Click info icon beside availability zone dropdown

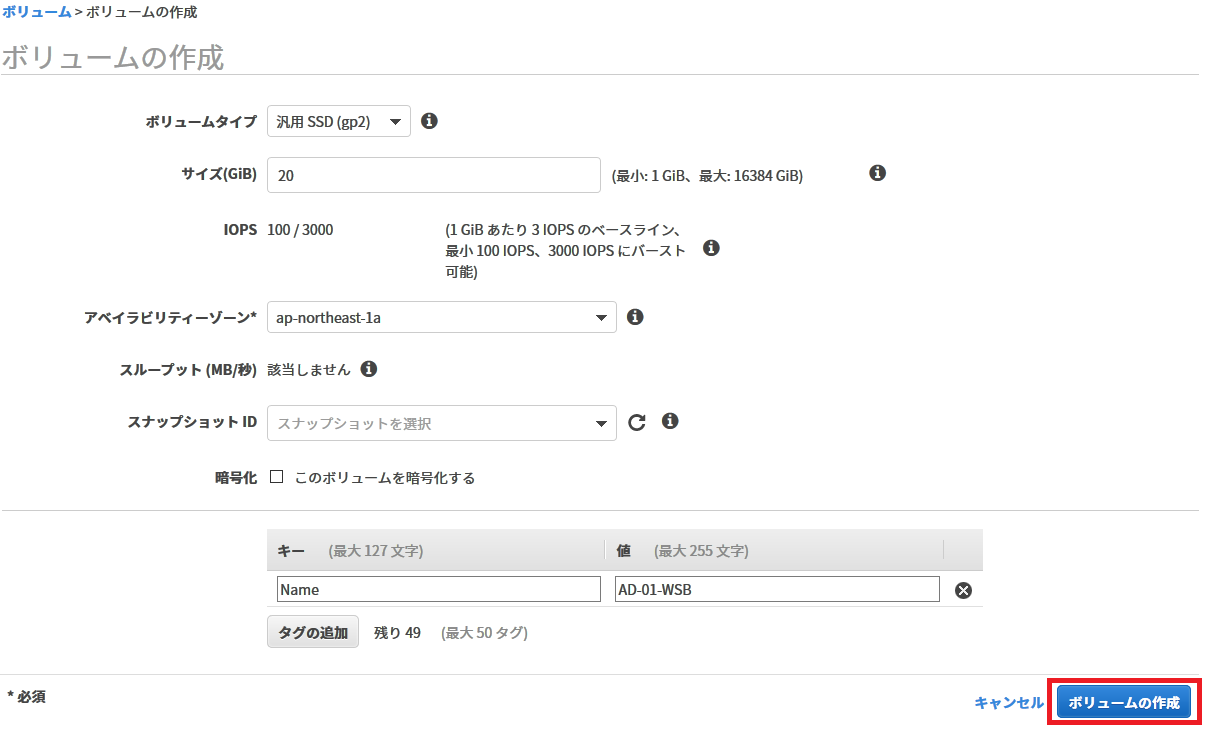point(634,317)
